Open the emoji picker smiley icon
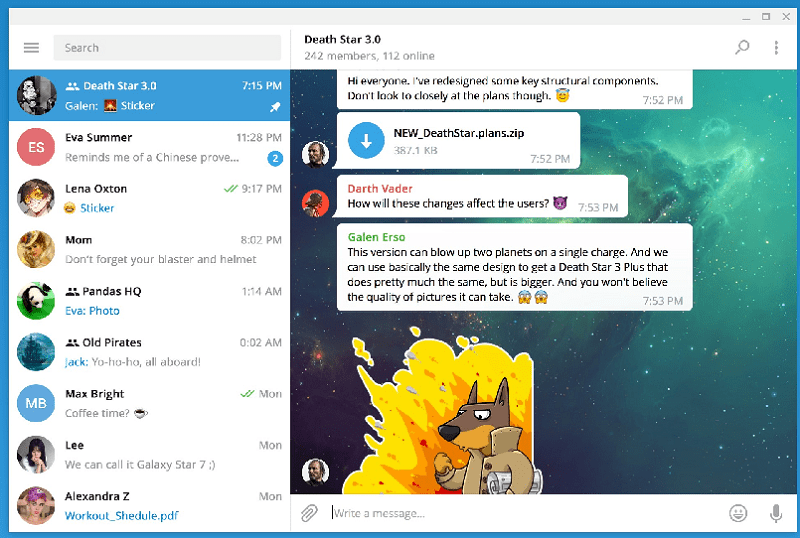This screenshot has width=800, height=538. [738, 513]
